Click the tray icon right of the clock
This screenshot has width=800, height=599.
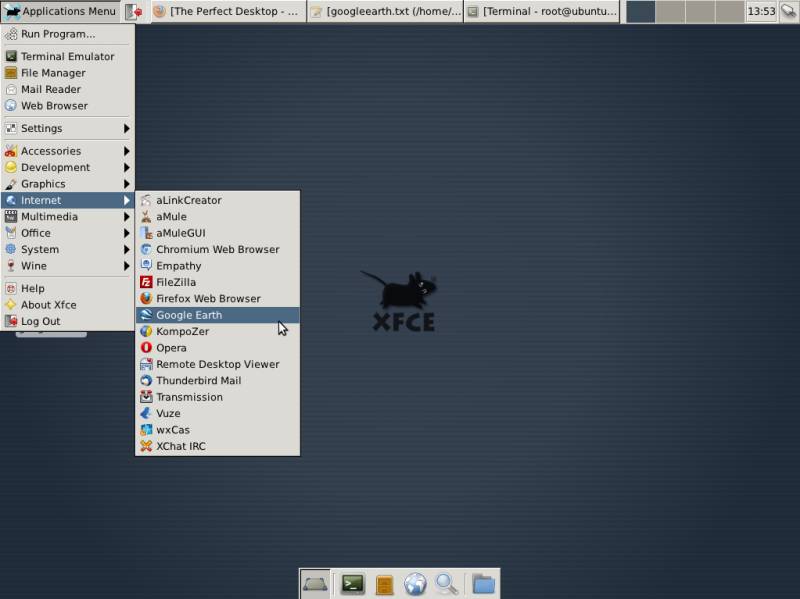coord(789,11)
